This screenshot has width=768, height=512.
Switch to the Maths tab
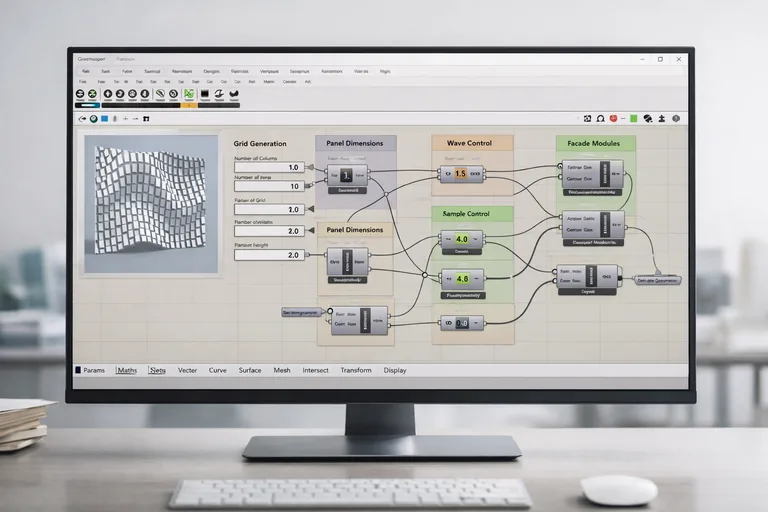tap(127, 370)
